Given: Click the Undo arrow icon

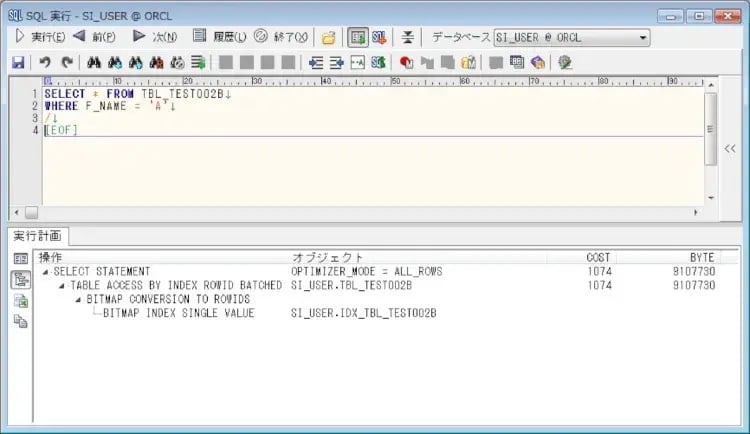Looking at the screenshot, I should pyautogui.click(x=45, y=62).
